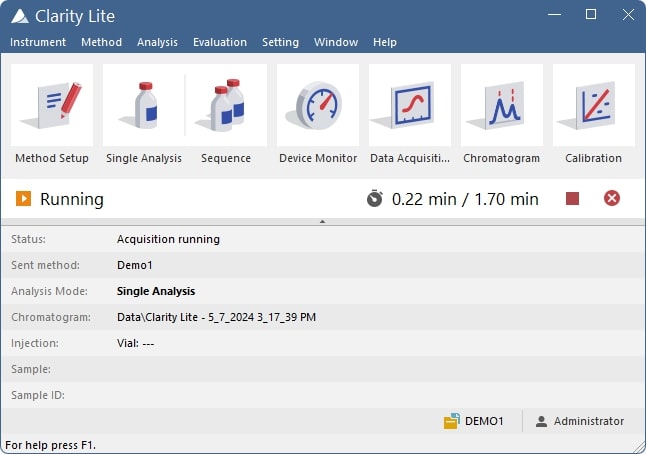Click the bold Single Analysis mode value
Viewport: 646px width, 454px height.
pos(156,291)
